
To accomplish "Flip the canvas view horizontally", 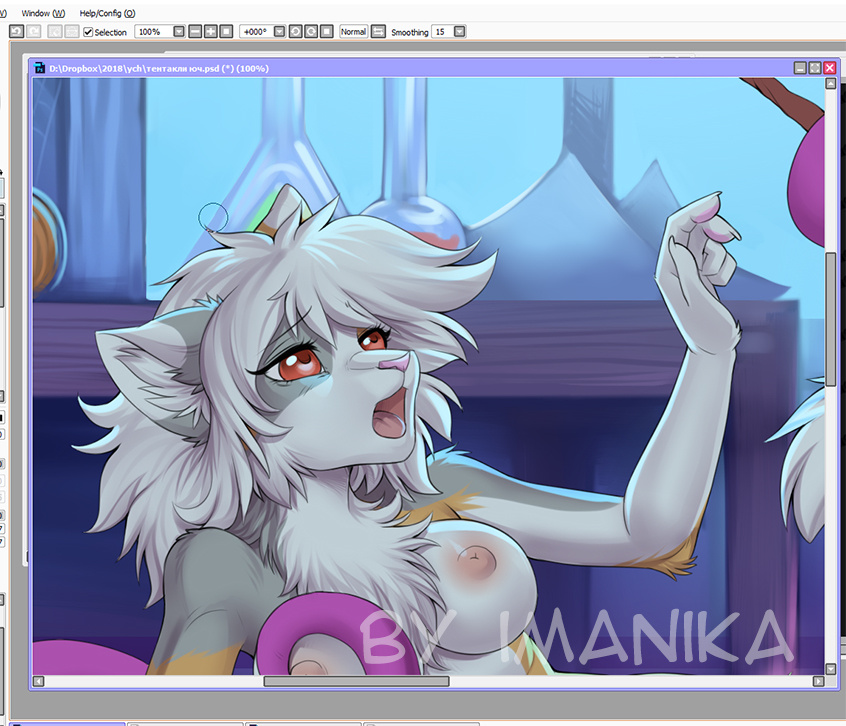I will click(378, 32).
